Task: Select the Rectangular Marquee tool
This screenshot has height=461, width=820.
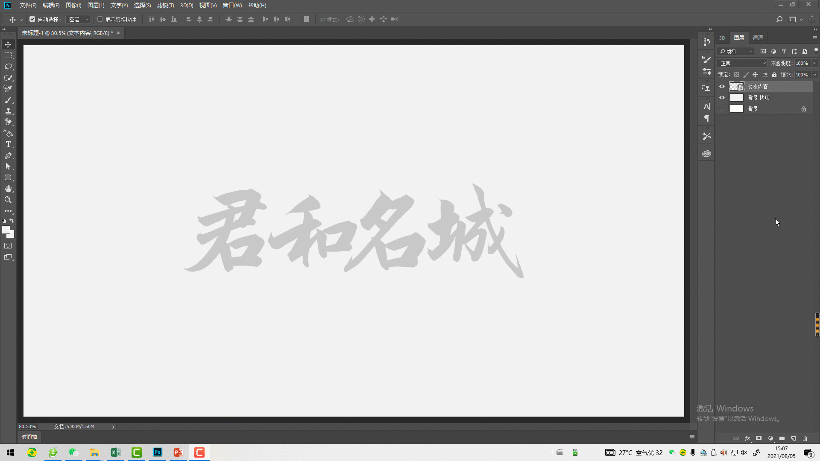Action: click(8, 55)
